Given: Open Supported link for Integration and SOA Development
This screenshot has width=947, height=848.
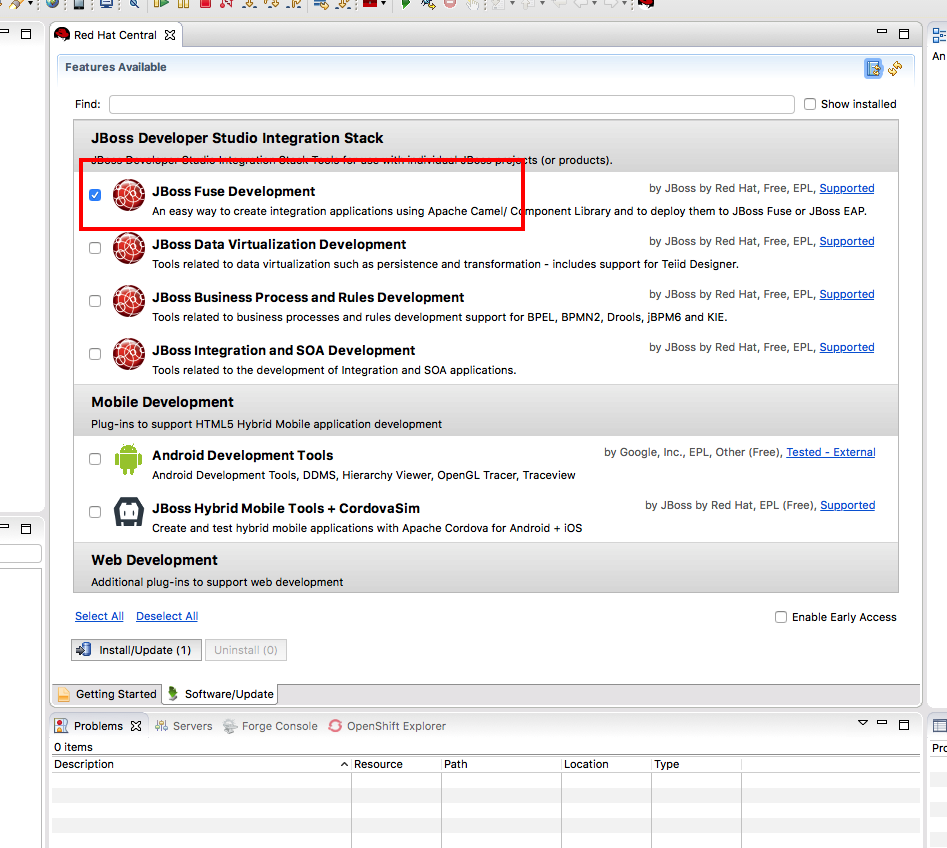Looking at the screenshot, I should point(847,347).
